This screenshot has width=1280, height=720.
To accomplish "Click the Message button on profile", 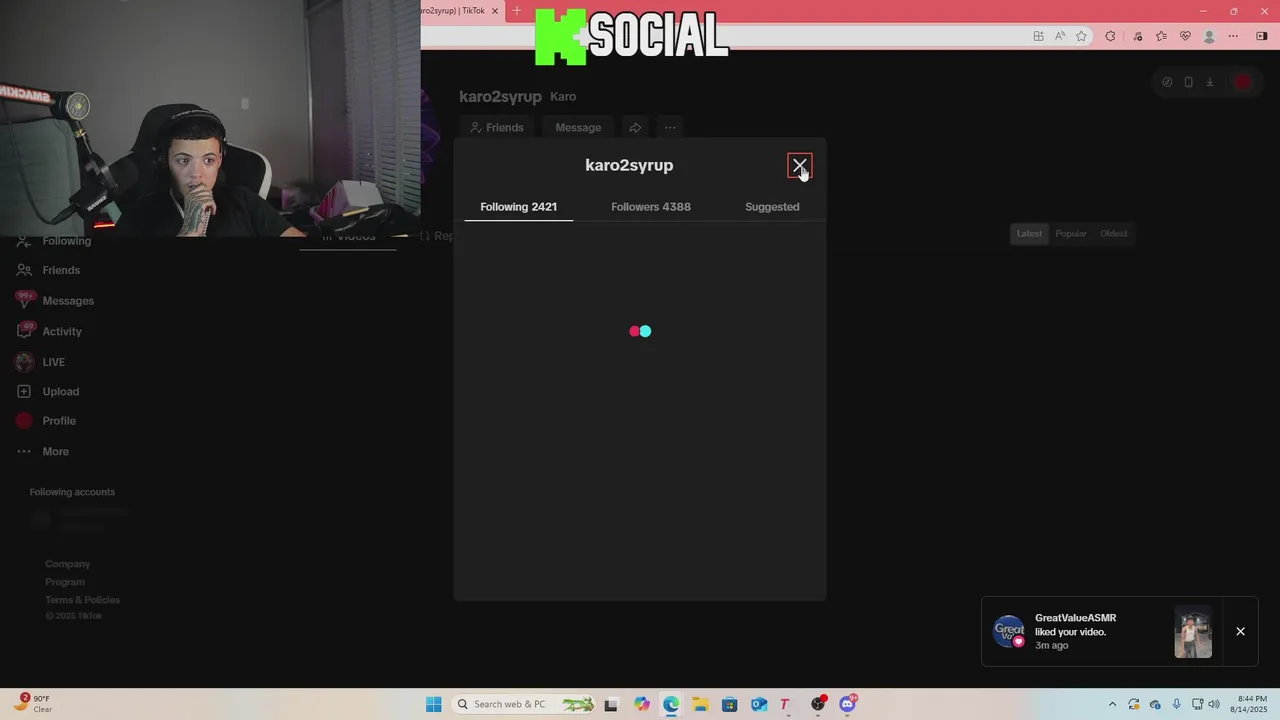I will point(578,128).
